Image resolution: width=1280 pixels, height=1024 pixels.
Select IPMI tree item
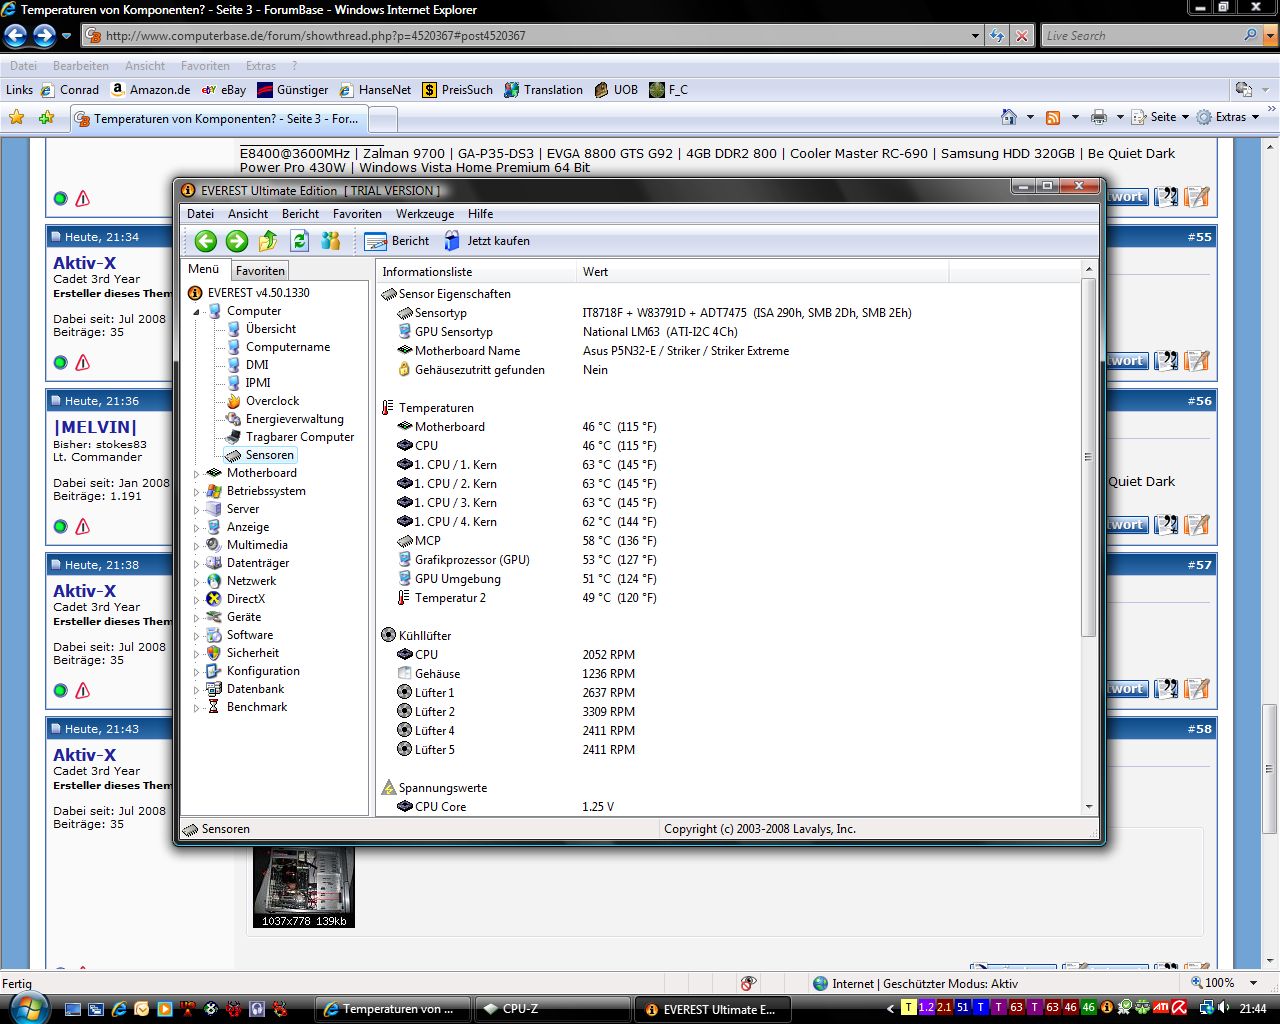(258, 383)
